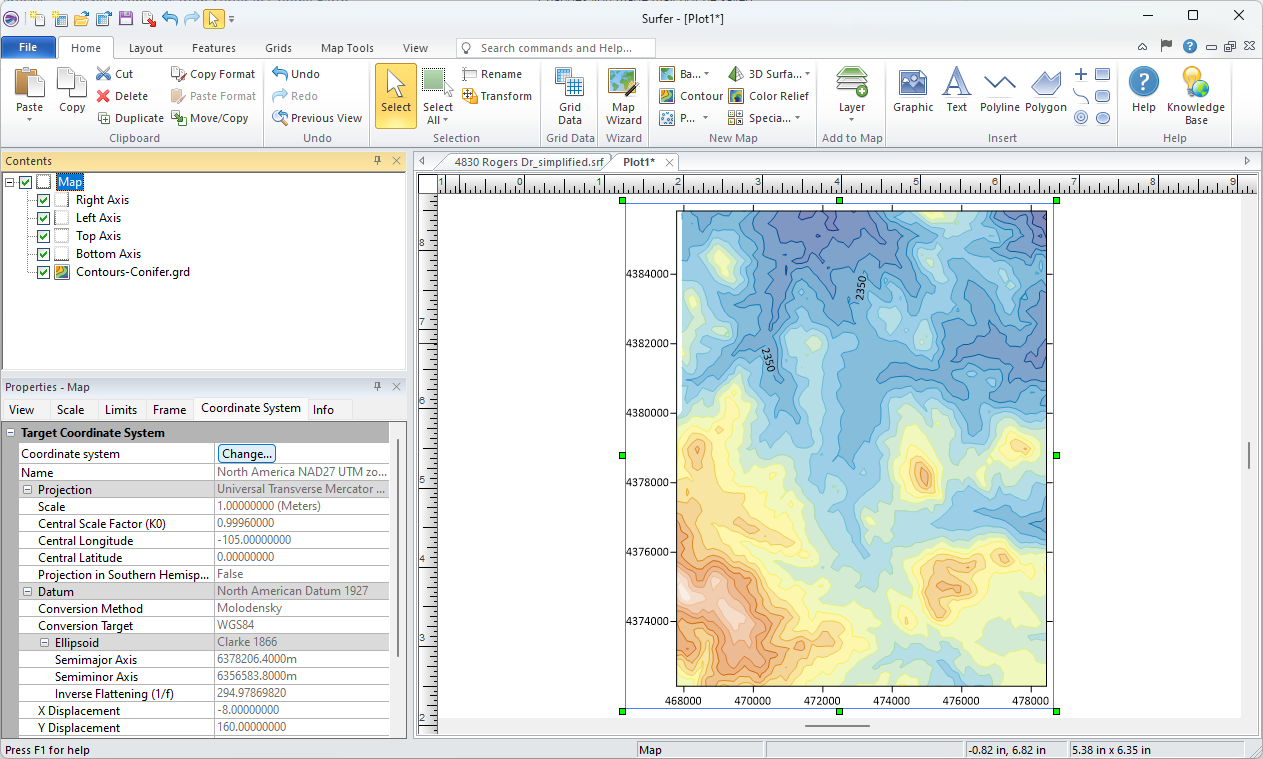Open the 3D Surface dropdown

pyautogui.click(x=807, y=74)
